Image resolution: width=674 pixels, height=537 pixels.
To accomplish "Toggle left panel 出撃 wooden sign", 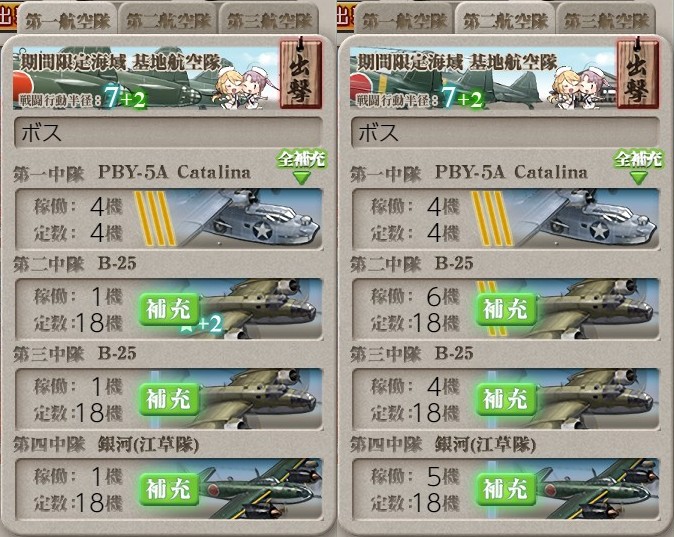I will [301, 73].
